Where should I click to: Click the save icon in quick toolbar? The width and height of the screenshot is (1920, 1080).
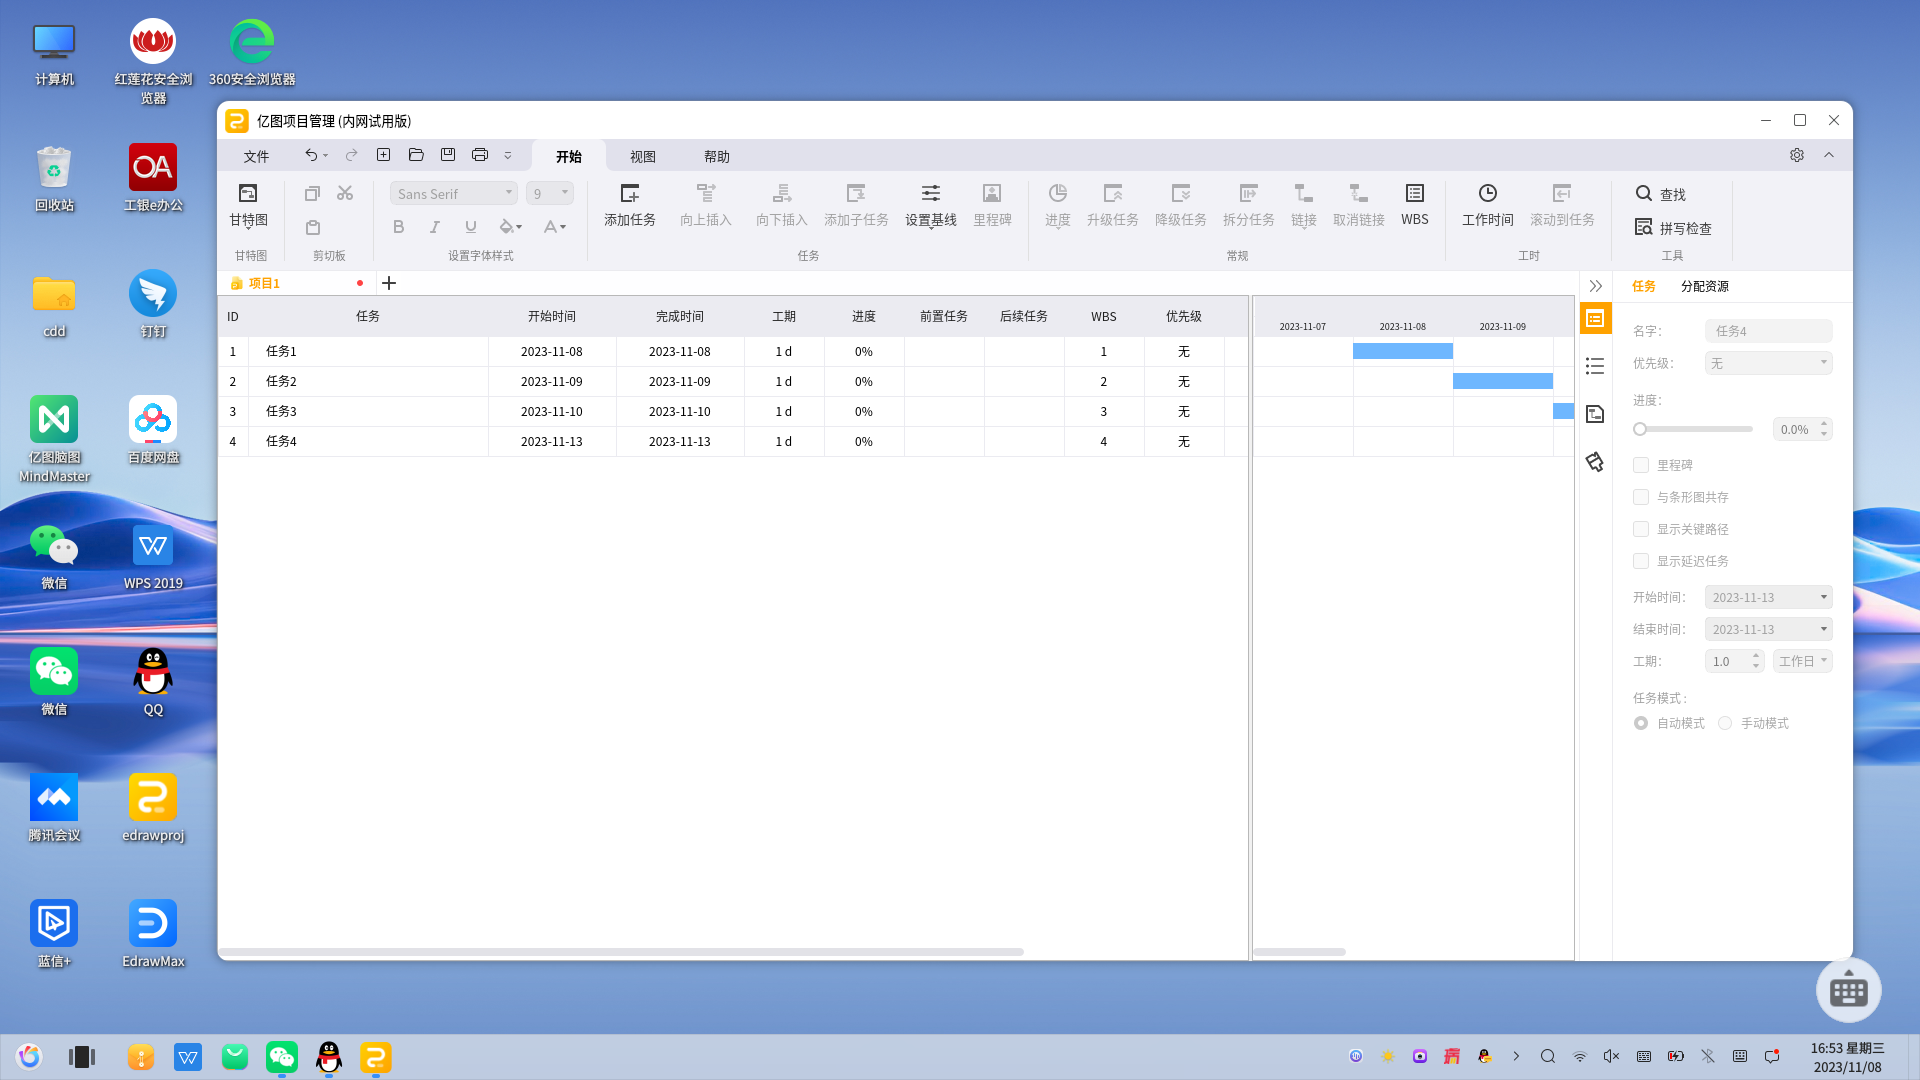(x=448, y=155)
